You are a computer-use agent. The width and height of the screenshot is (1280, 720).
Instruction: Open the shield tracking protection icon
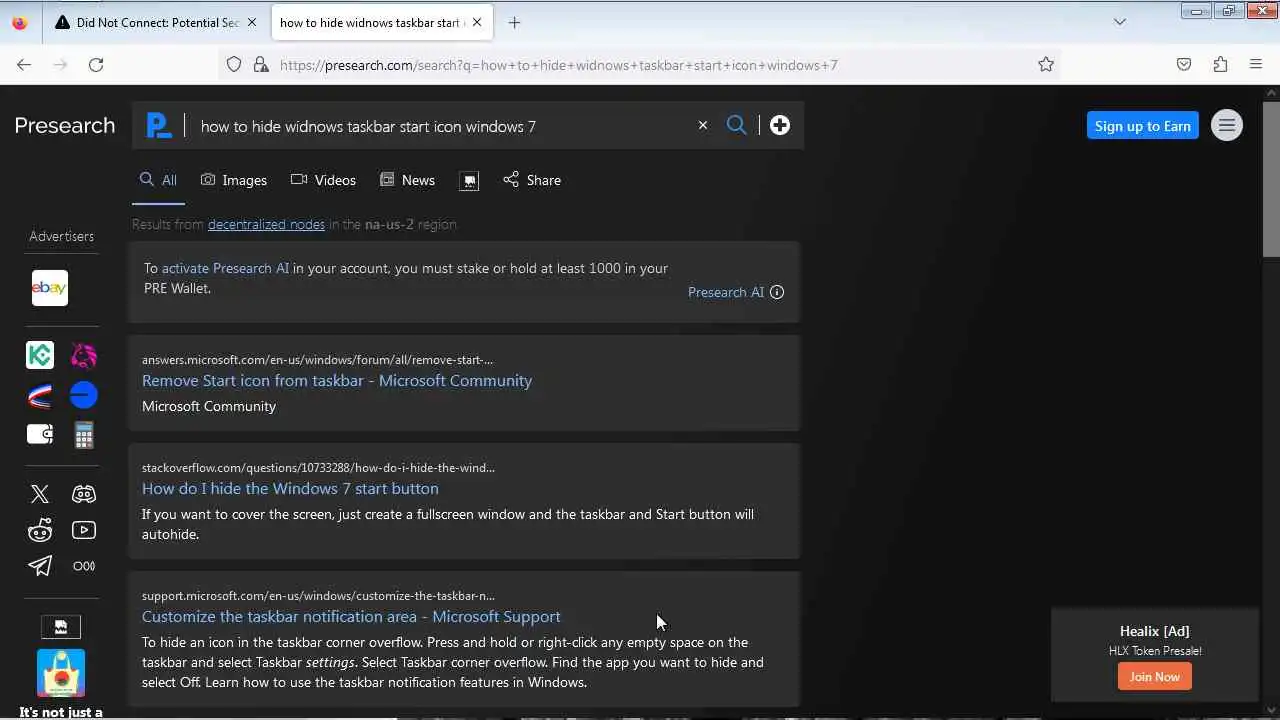point(234,65)
